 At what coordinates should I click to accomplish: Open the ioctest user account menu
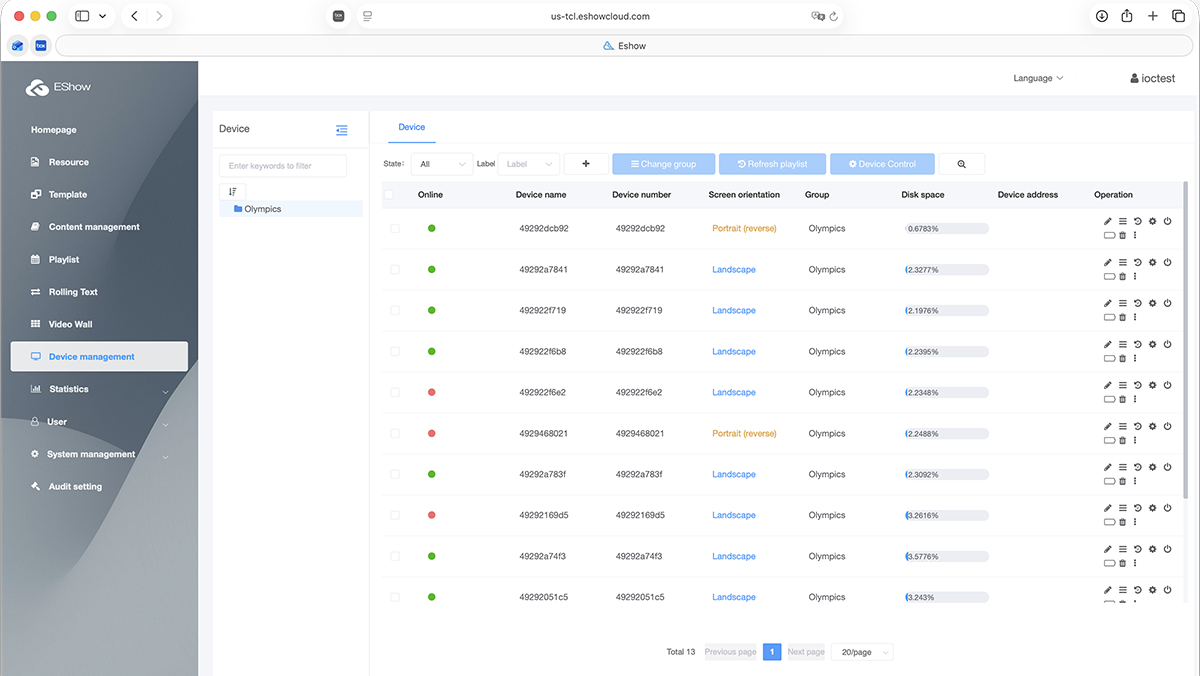(x=1152, y=78)
